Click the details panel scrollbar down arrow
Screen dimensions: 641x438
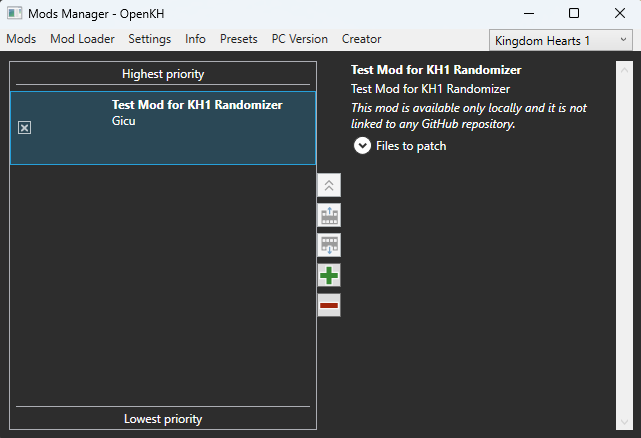pos(624,422)
